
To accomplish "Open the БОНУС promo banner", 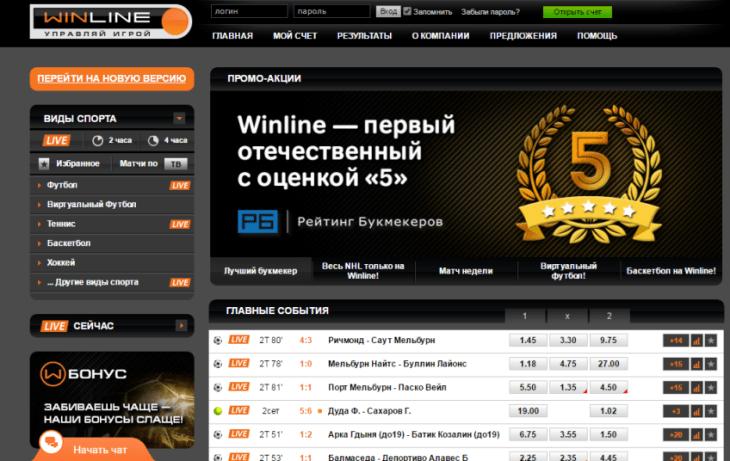I will [112, 400].
